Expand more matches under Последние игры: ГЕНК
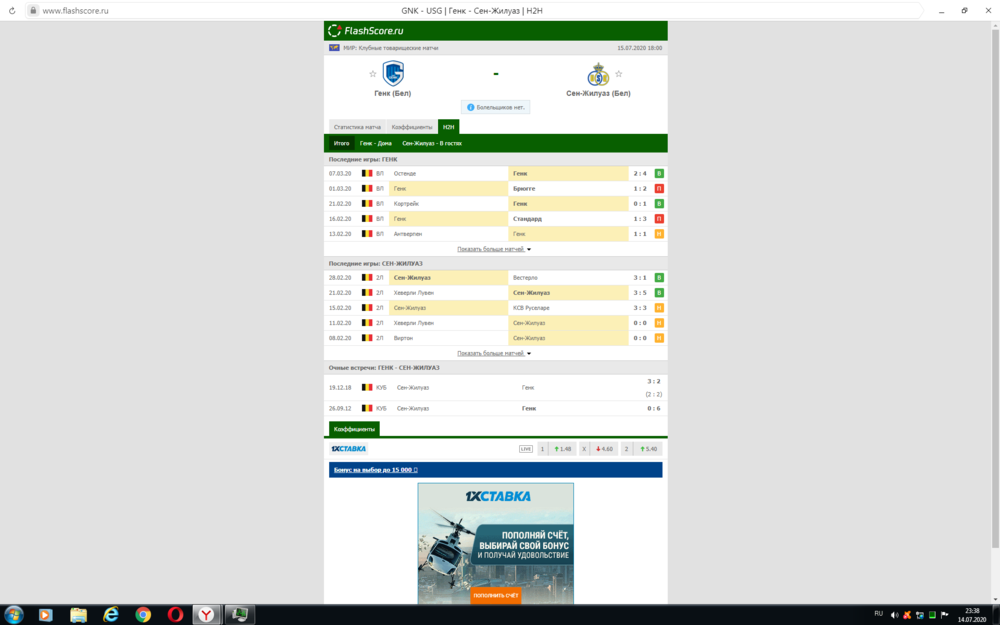 click(494, 249)
